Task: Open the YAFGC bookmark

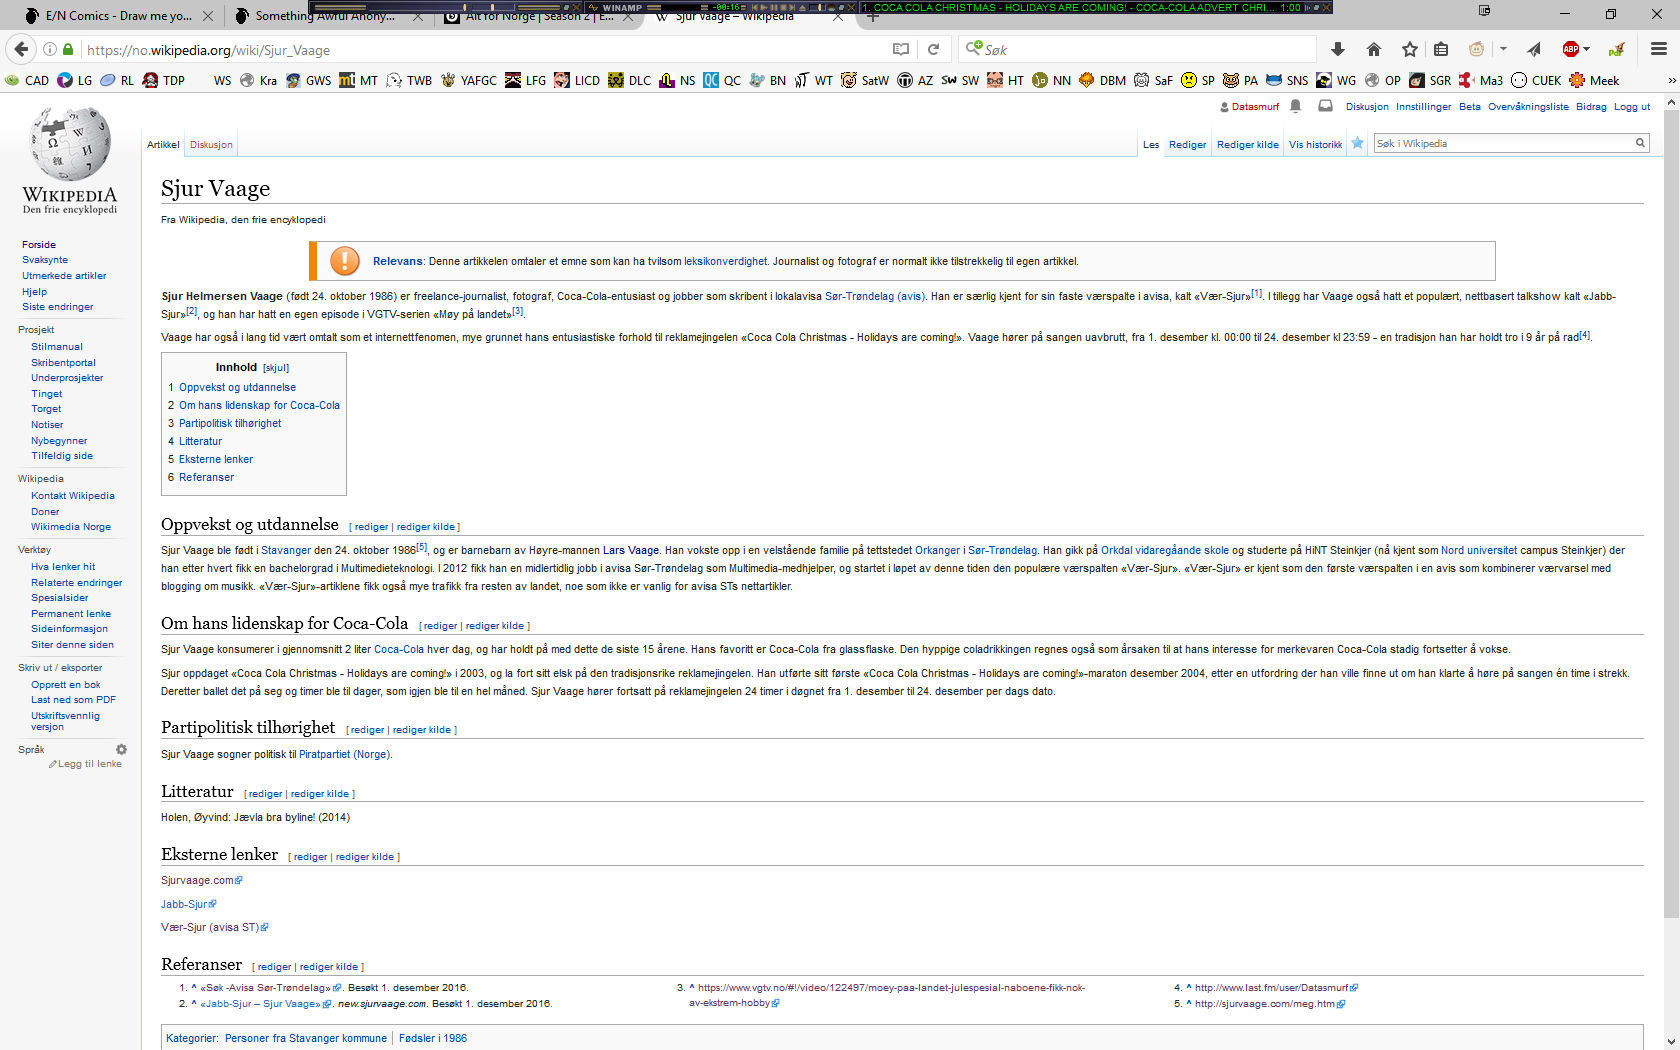Action: (x=468, y=80)
